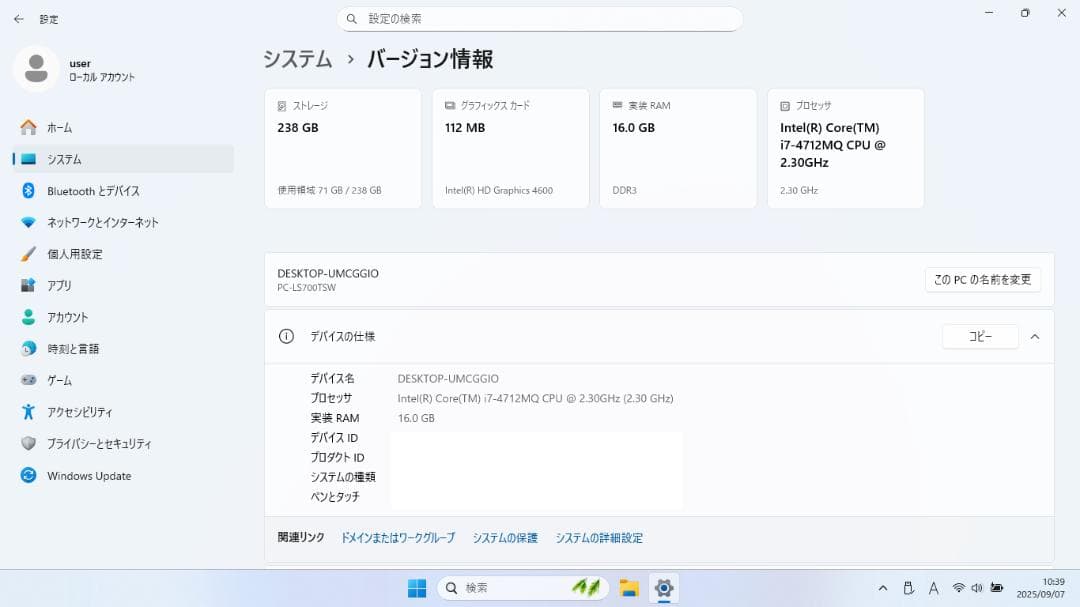Image resolution: width=1080 pixels, height=607 pixels.
Task: Open 時刻と言語 settings
Action: [x=79, y=348]
